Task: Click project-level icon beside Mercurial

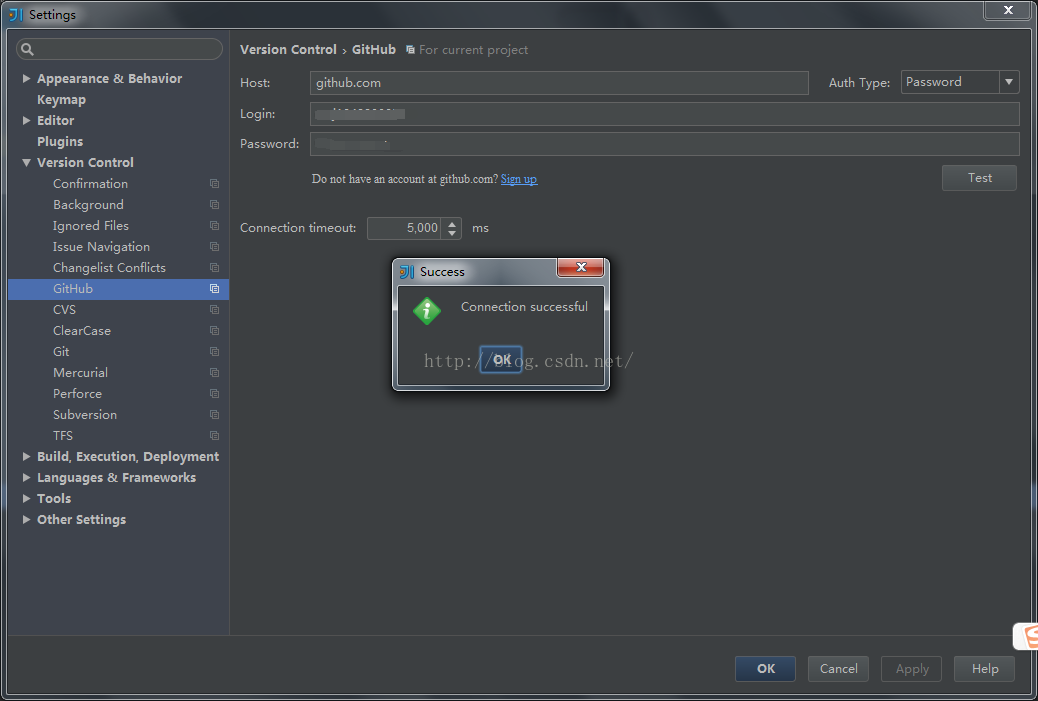Action: 214,373
